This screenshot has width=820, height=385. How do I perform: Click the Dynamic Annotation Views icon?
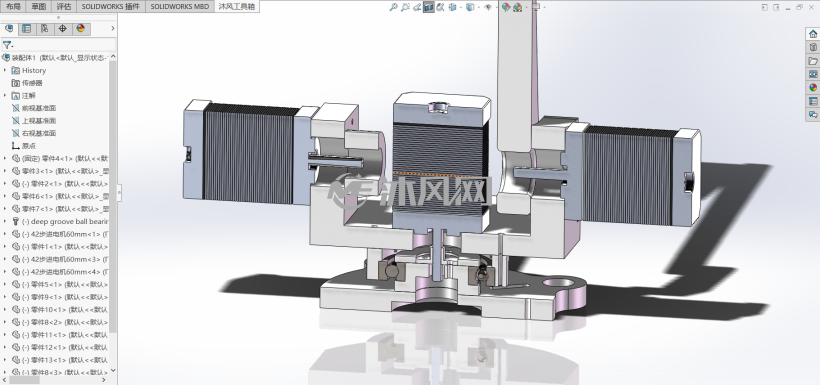click(440, 7)
